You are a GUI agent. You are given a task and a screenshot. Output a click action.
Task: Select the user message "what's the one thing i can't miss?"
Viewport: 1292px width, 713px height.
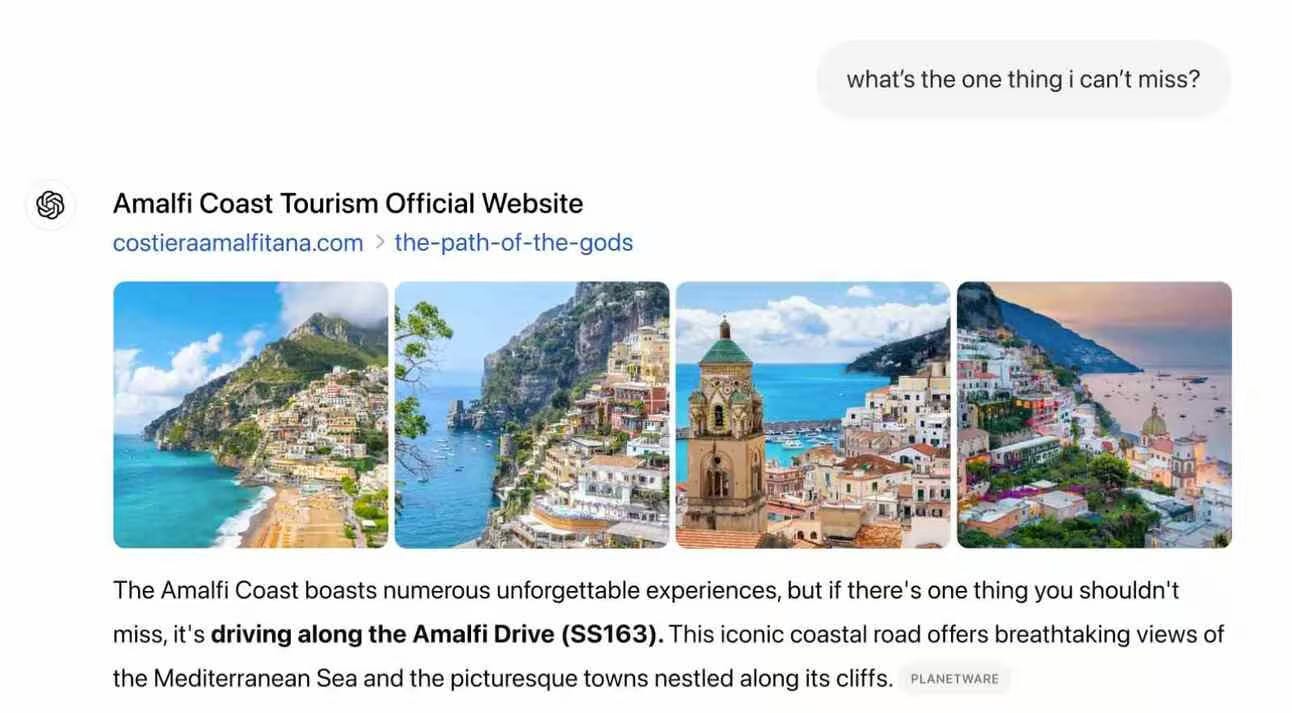coord(1023,79)
